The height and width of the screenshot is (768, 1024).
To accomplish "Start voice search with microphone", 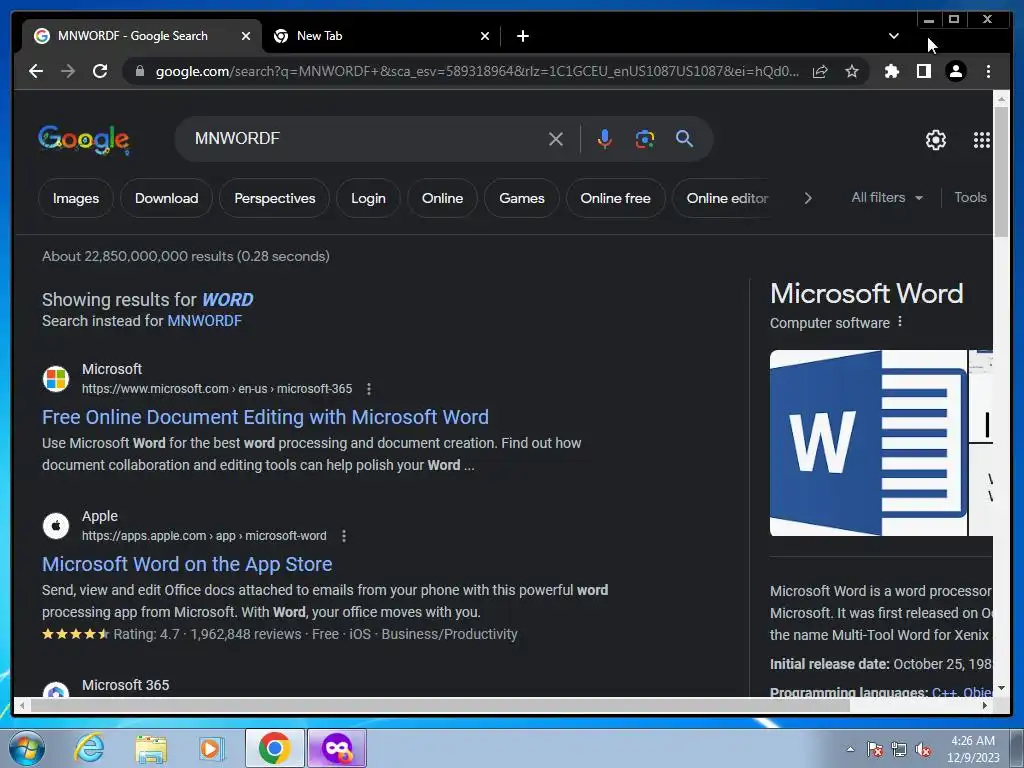I will pyautogui.click(x=605, y=138).
